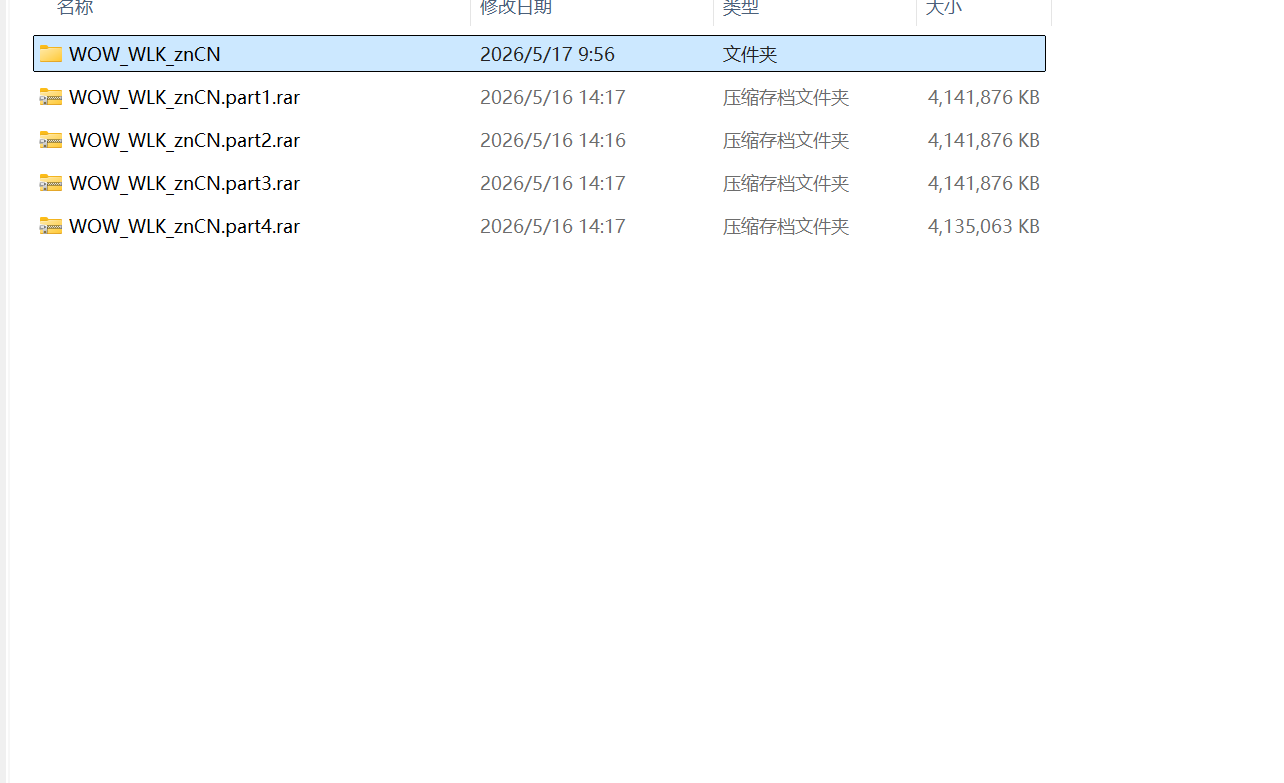1284x783 pixels.
Task: Click 压缩存档文件夹 type of part3.rar
Action: pos(786,183)
